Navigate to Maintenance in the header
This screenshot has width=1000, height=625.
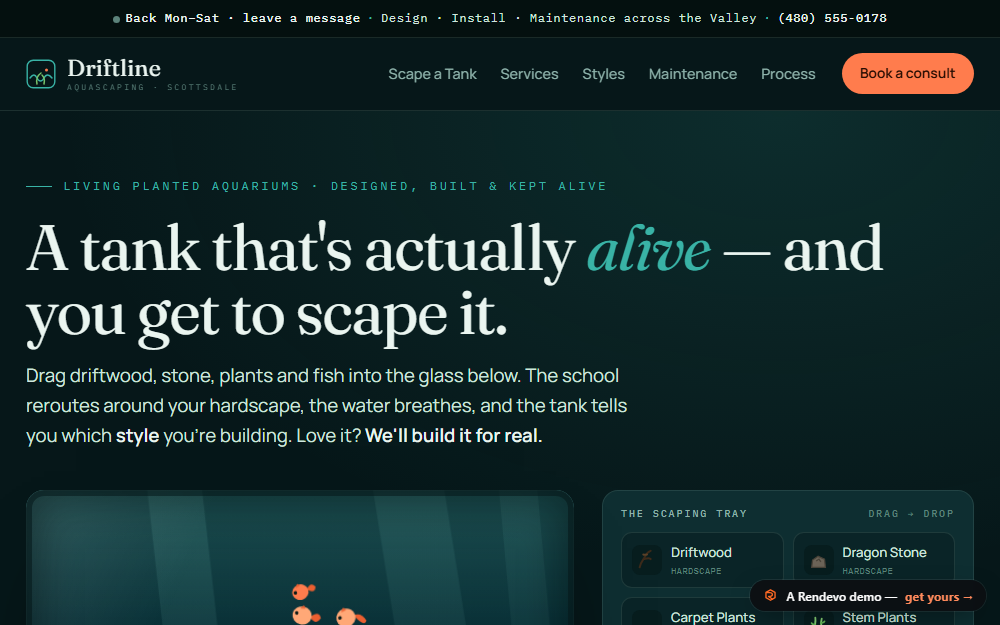tap(693, 74)
